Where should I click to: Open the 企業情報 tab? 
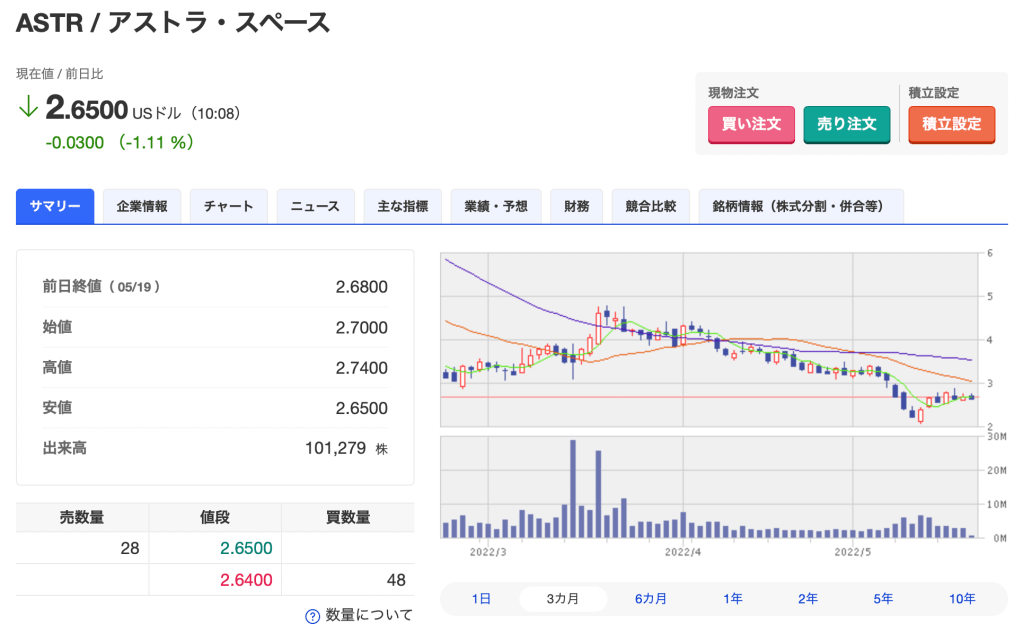point(142,207)
